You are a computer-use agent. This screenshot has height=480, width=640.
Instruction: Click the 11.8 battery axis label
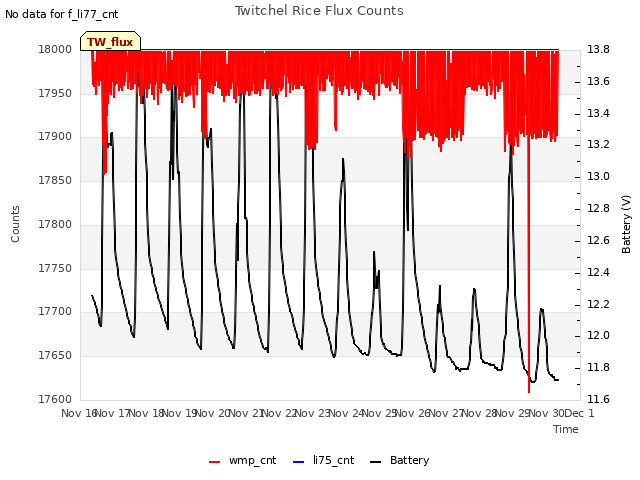[598, 367]
